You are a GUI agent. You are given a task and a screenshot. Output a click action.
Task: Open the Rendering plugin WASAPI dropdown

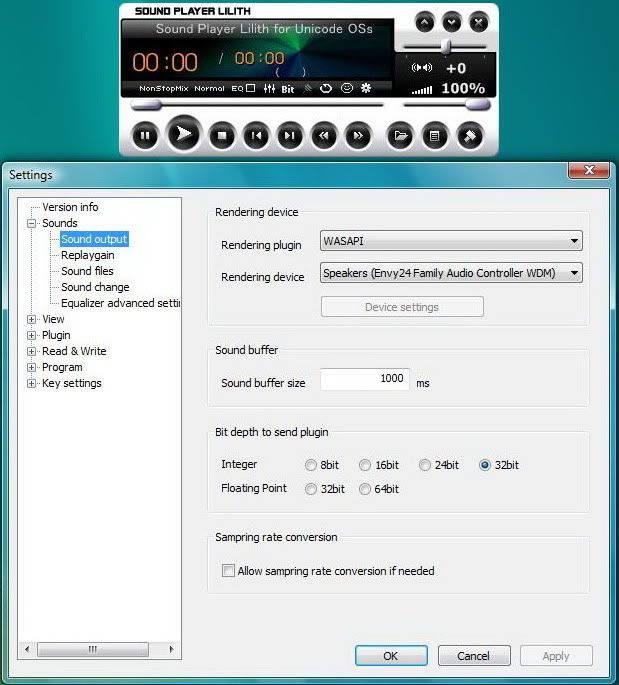click(x=451, y=241)
